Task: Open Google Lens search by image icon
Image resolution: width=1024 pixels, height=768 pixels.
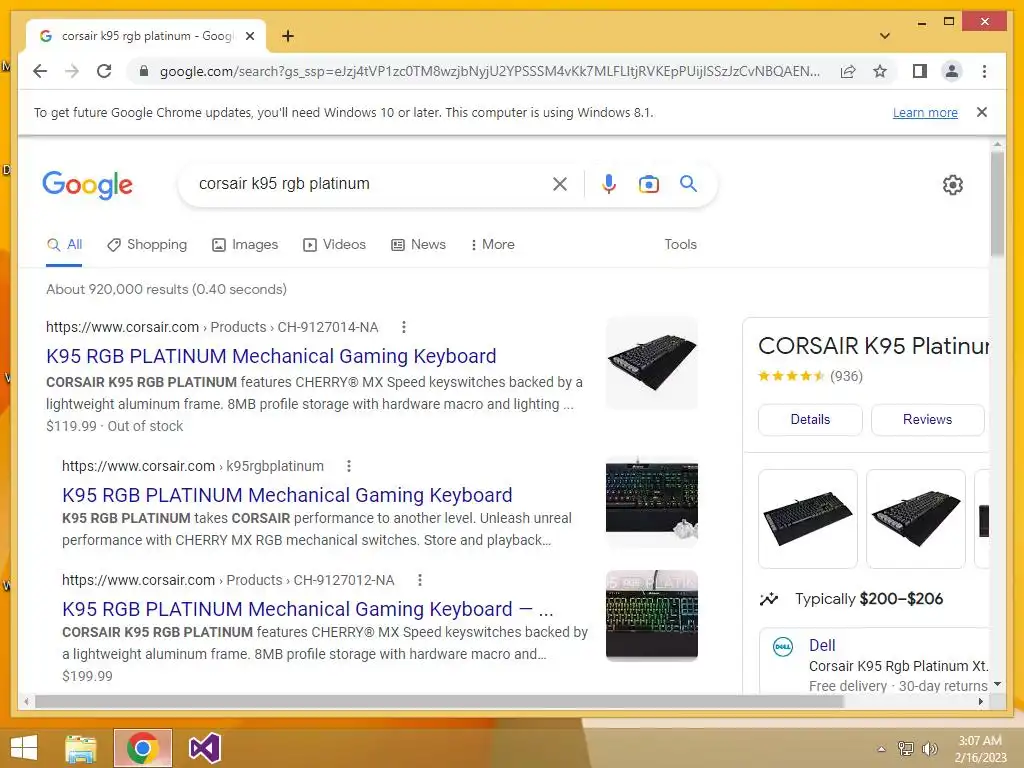Action: click(648, 184)
